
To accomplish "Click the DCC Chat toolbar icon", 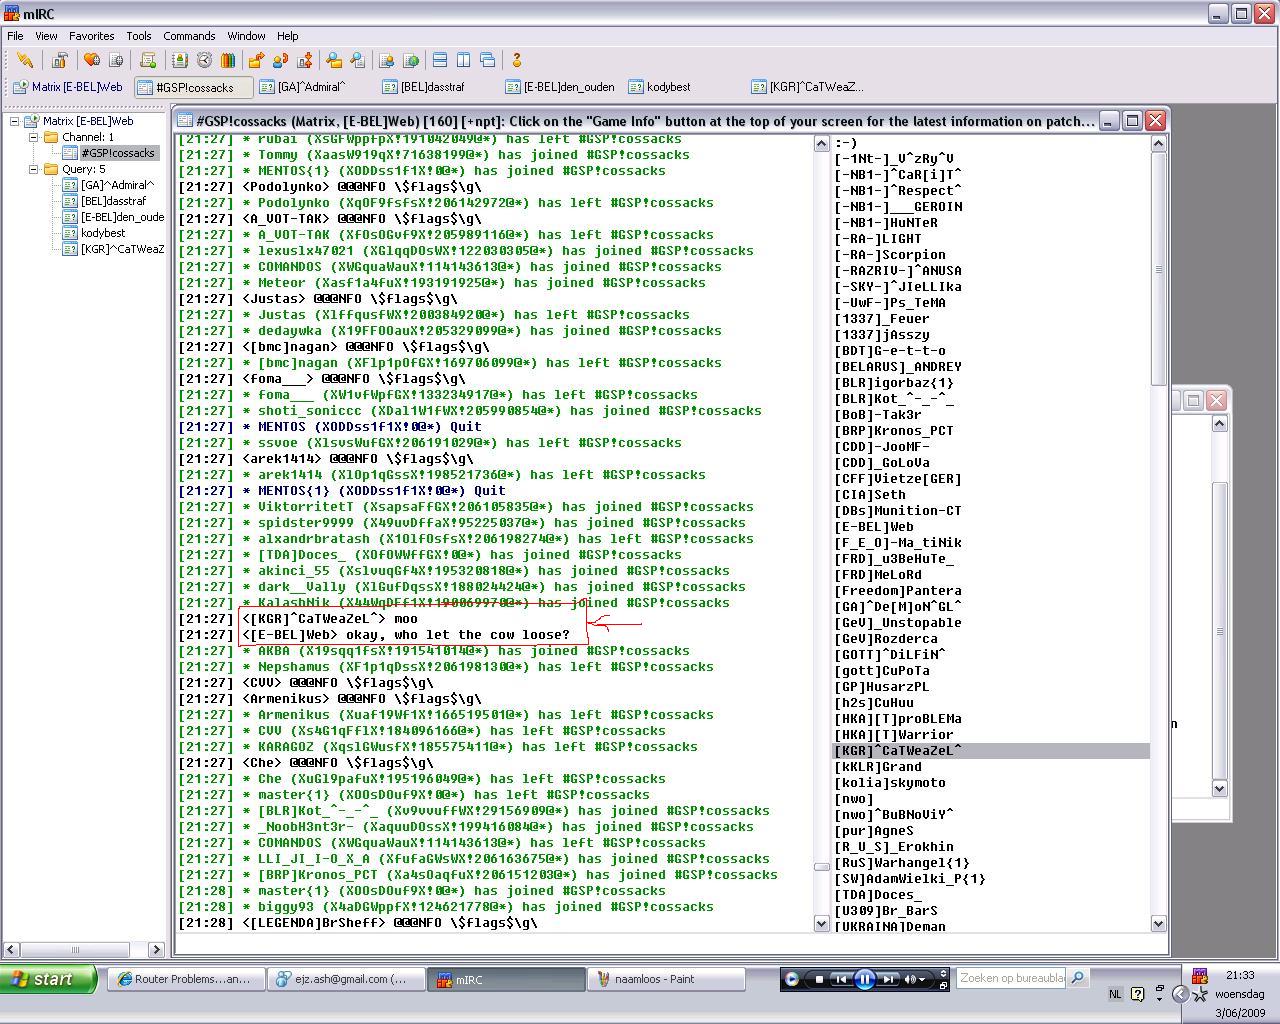I will coord(281,61).
